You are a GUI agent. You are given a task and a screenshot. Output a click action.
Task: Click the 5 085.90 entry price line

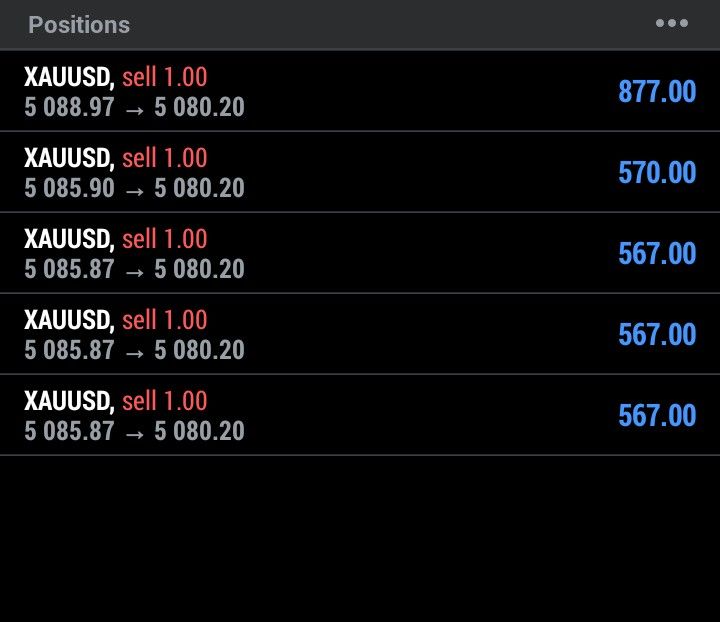tap(134, 188)
